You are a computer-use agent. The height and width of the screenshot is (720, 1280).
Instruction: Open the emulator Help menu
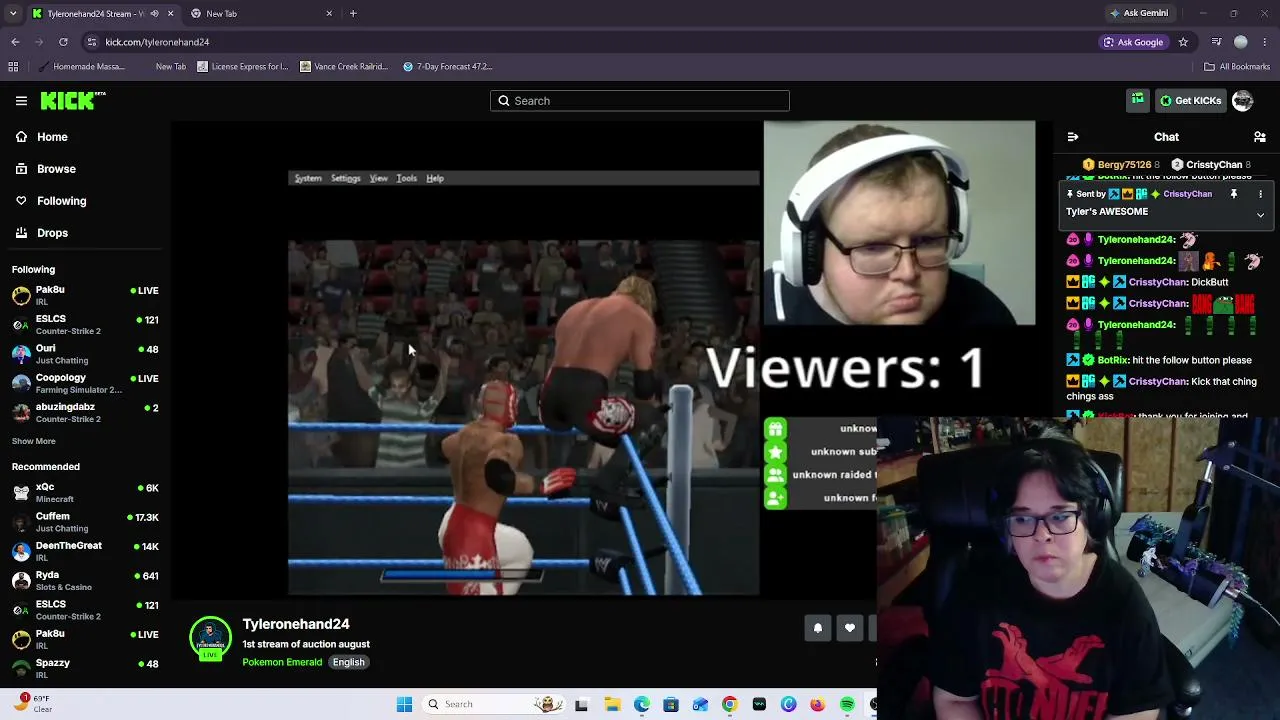pos(435,178)
